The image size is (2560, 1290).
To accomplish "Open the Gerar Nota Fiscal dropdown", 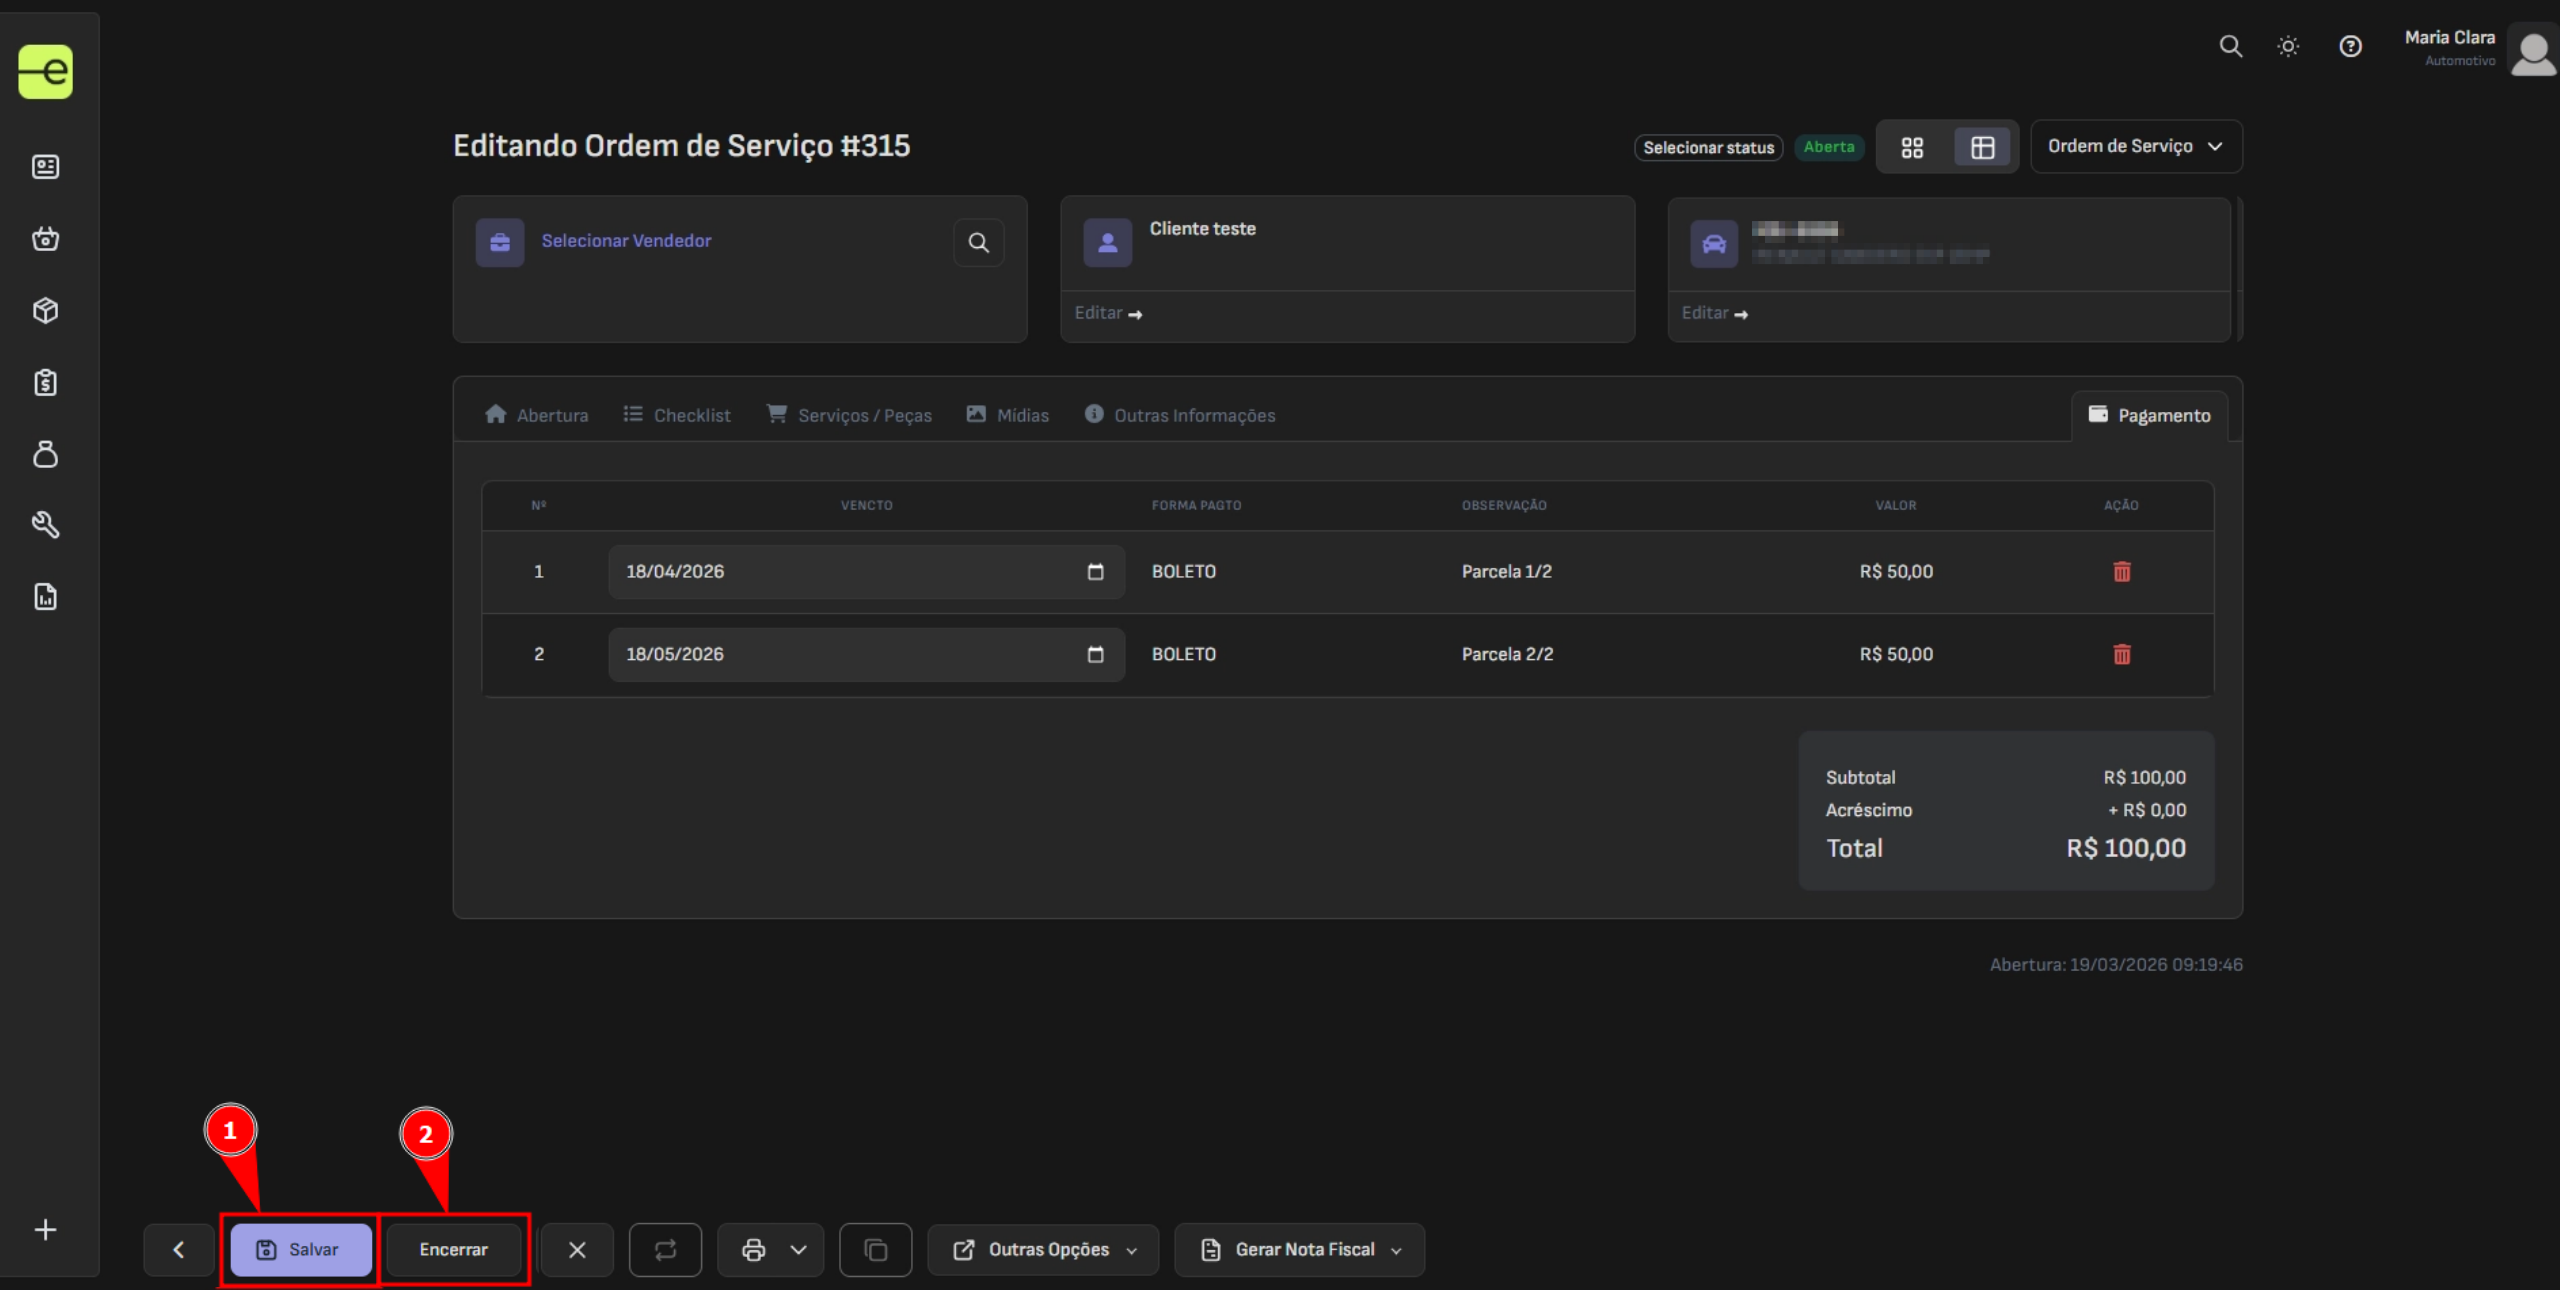I will [x=1300, y=1249].
